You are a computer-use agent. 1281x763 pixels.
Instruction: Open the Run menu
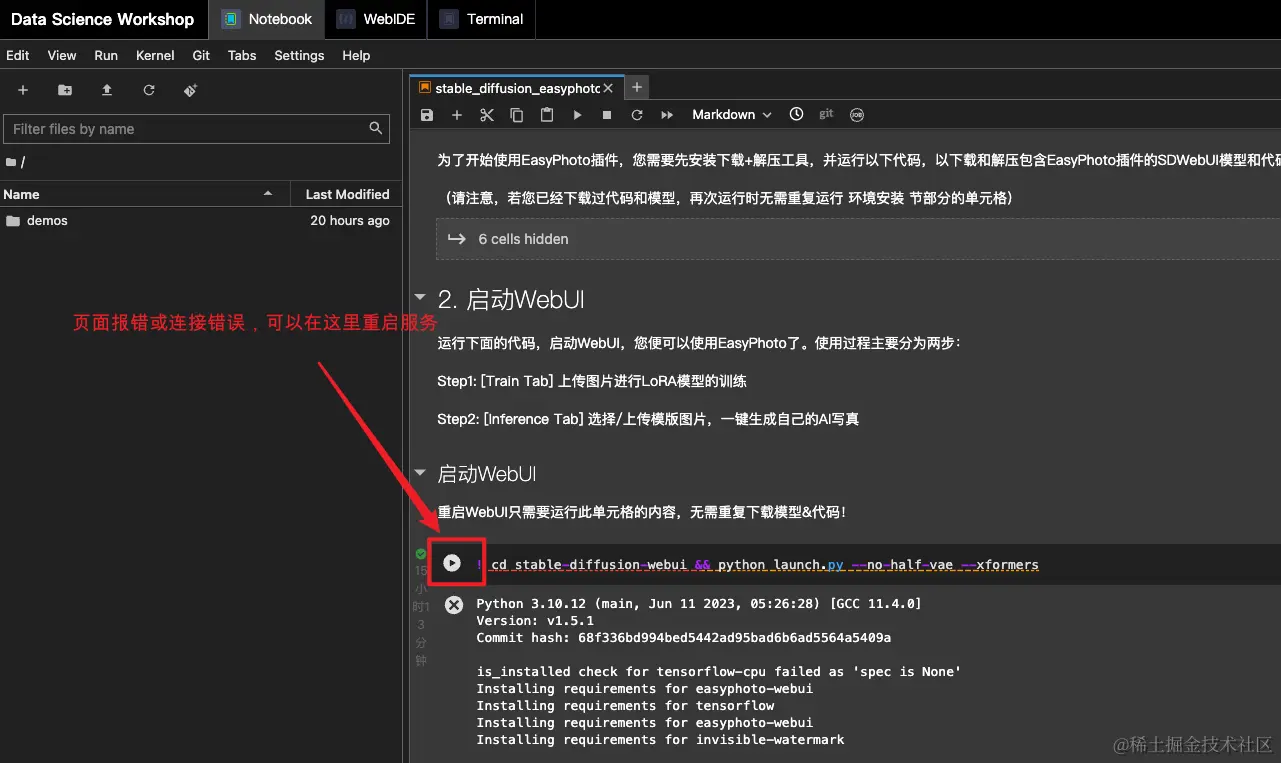(106, 55)
